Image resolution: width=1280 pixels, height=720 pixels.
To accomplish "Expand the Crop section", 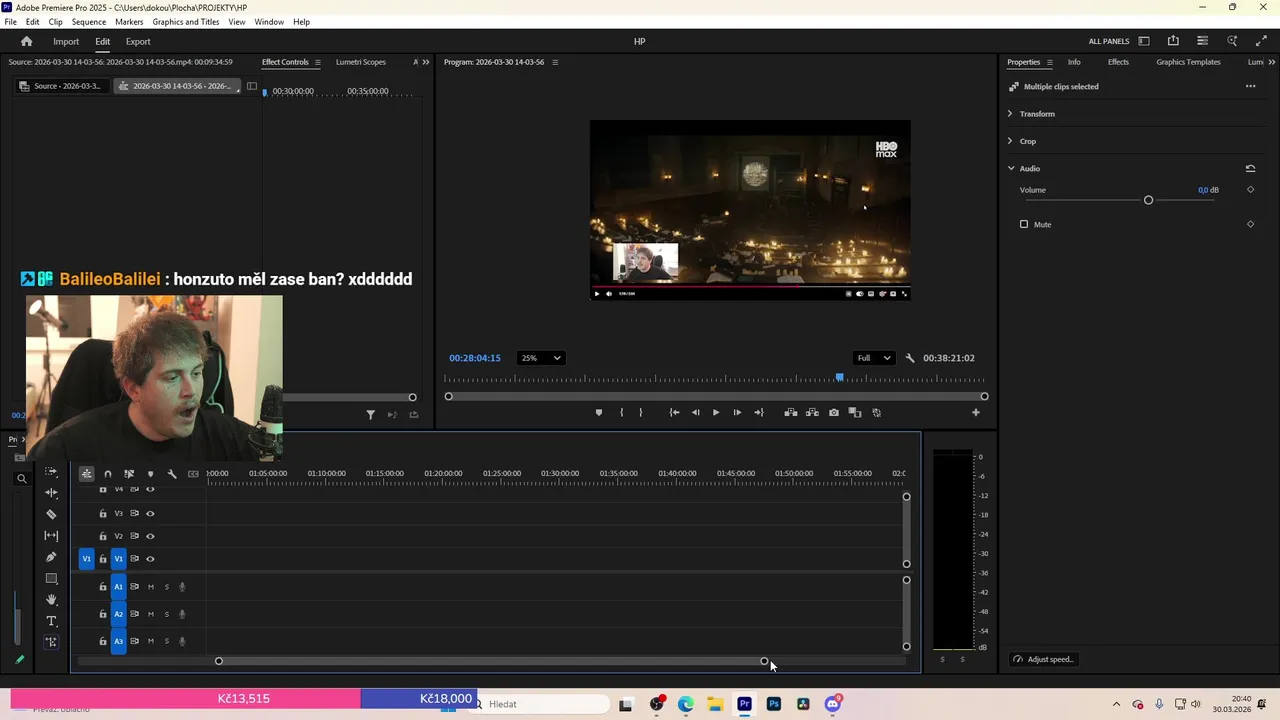I will 1010,141.
